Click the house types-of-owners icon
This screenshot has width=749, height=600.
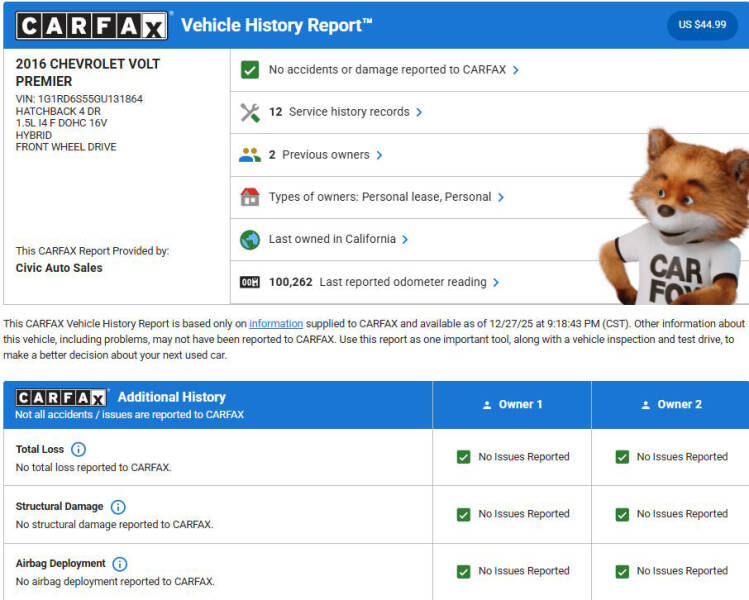pyautogui.click(x=250, y=197)
